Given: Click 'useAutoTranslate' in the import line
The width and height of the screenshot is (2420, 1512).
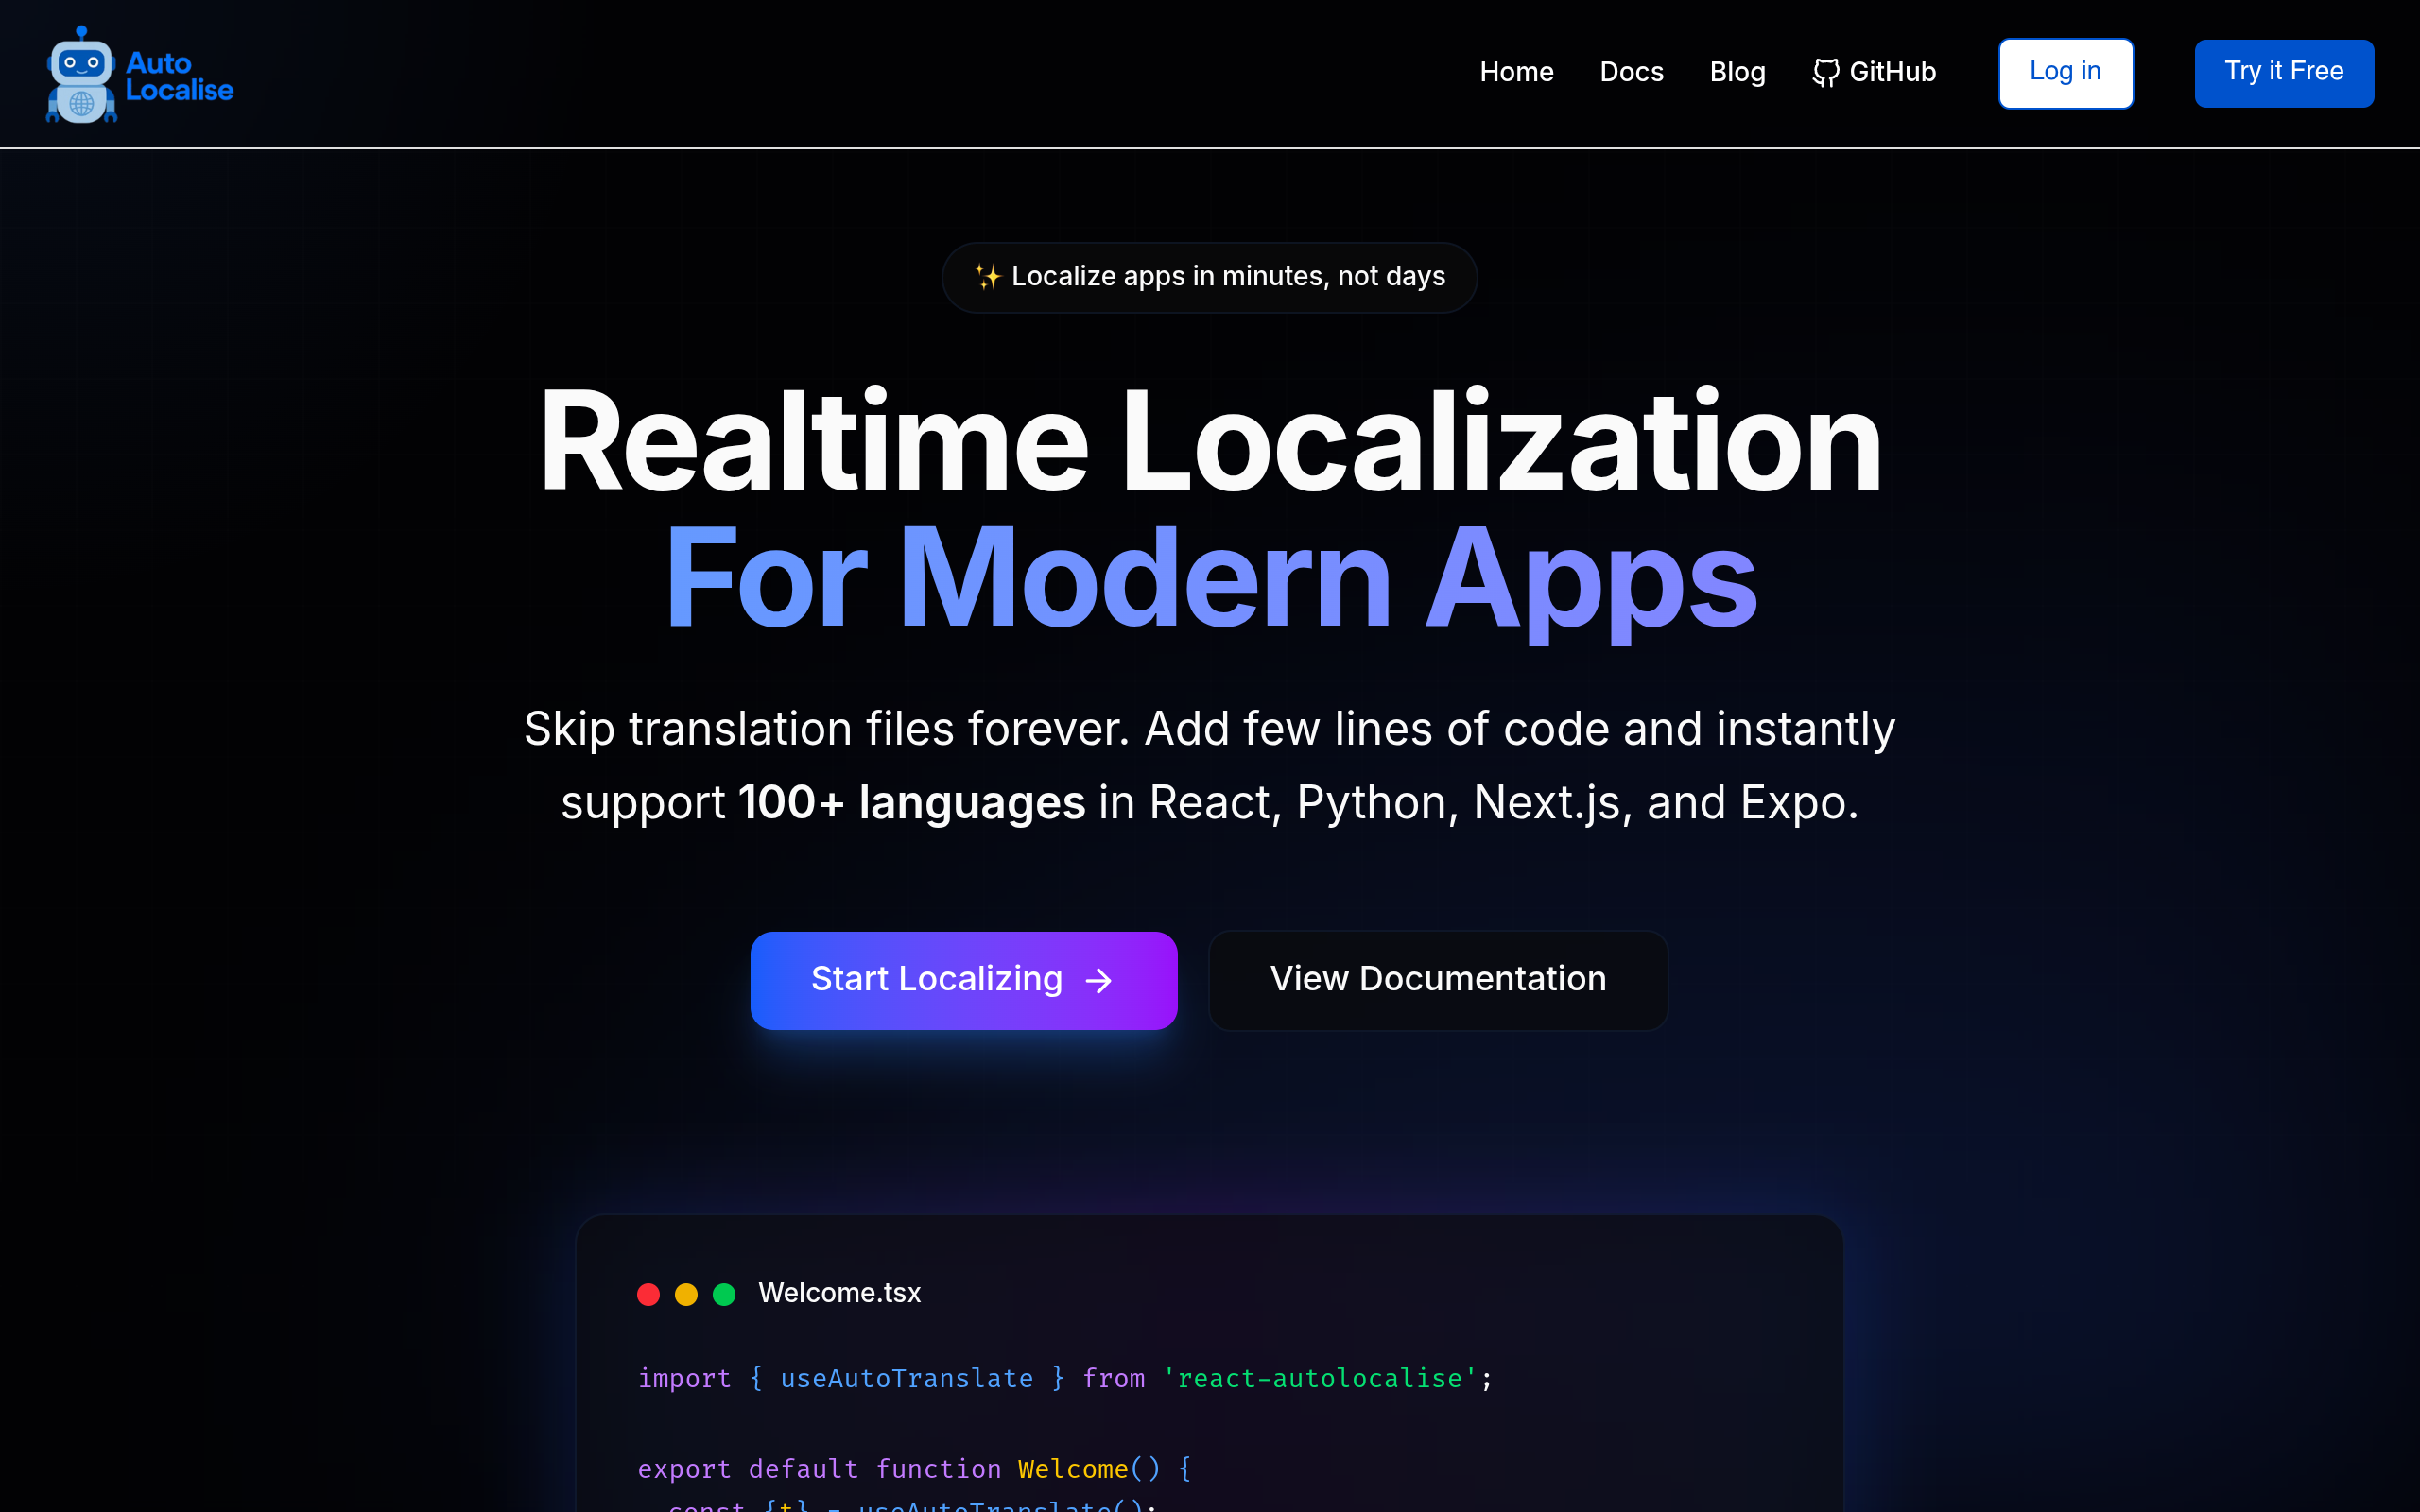Looking at the screenshot, I should [x=906, y=1378].
